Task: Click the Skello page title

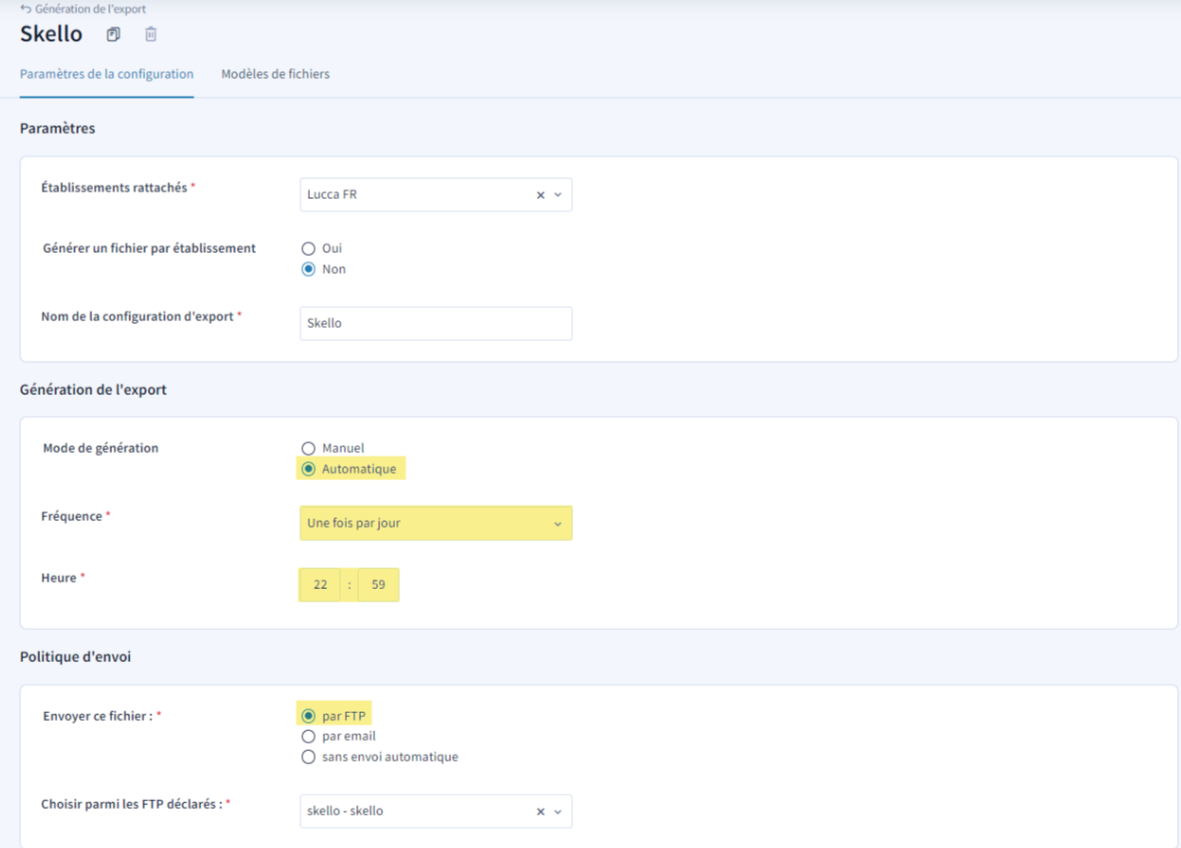Action: [x=51, y=34]
